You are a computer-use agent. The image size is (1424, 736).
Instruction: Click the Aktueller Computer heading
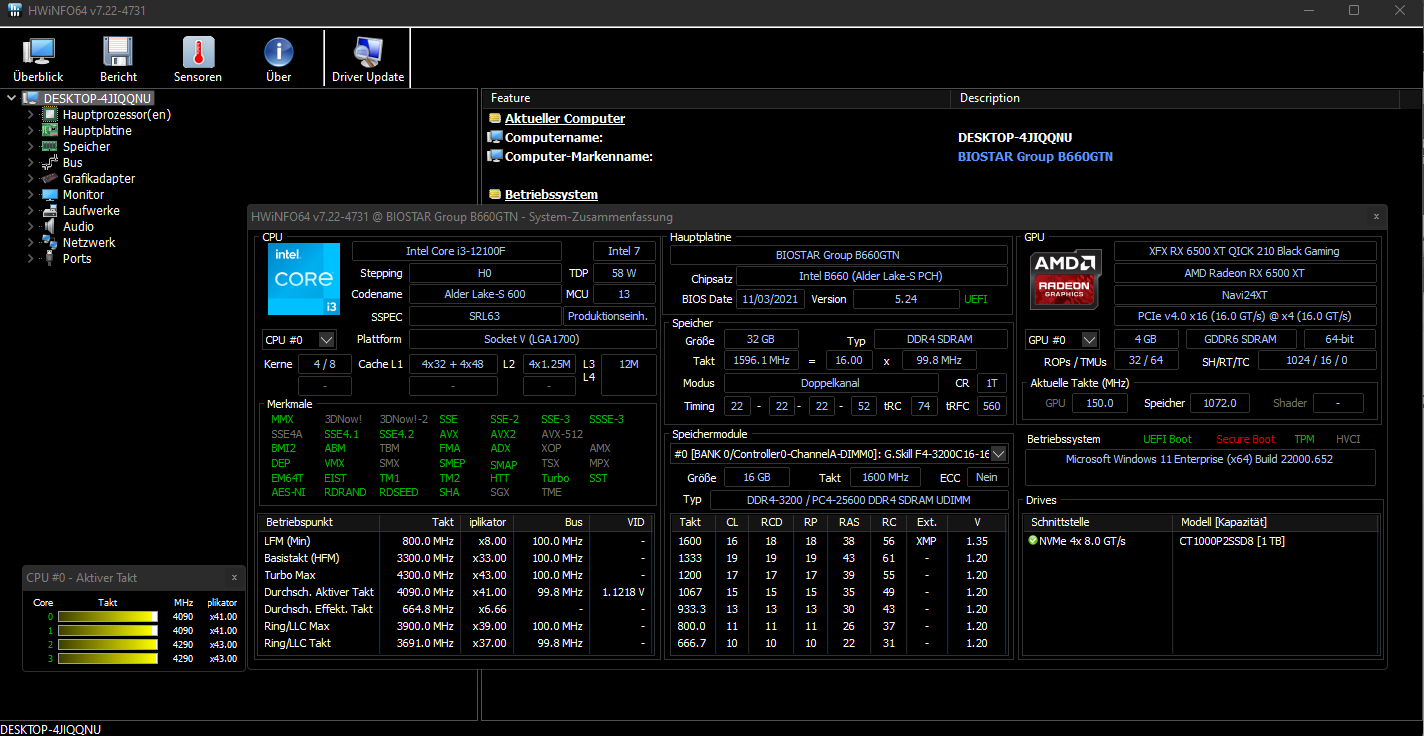pos(565,118)
